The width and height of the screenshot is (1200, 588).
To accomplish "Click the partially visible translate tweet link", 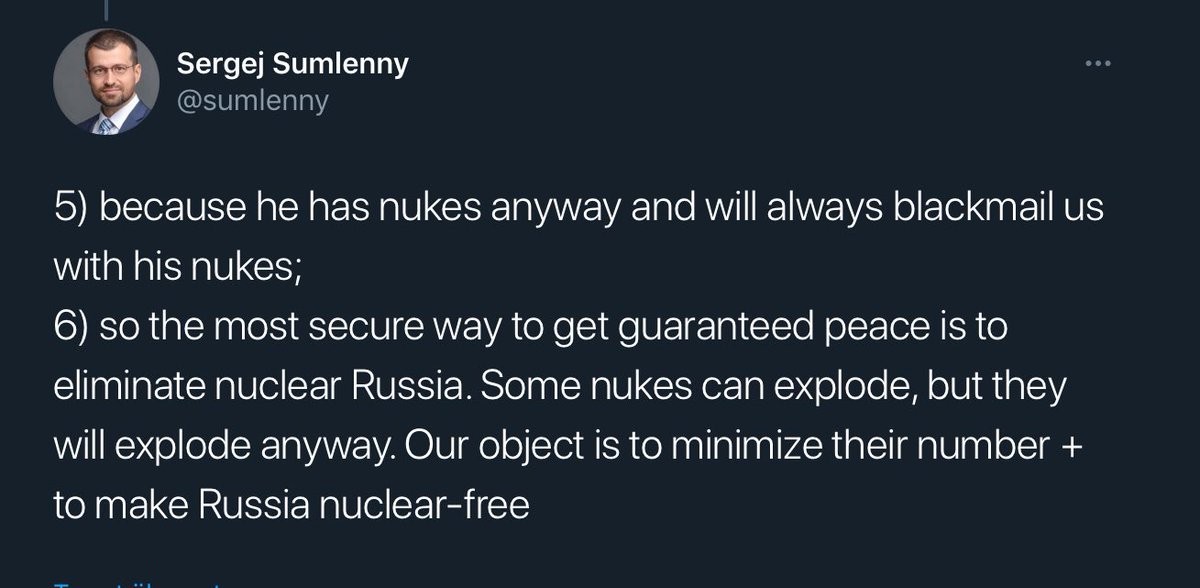I will coord(140,583).
